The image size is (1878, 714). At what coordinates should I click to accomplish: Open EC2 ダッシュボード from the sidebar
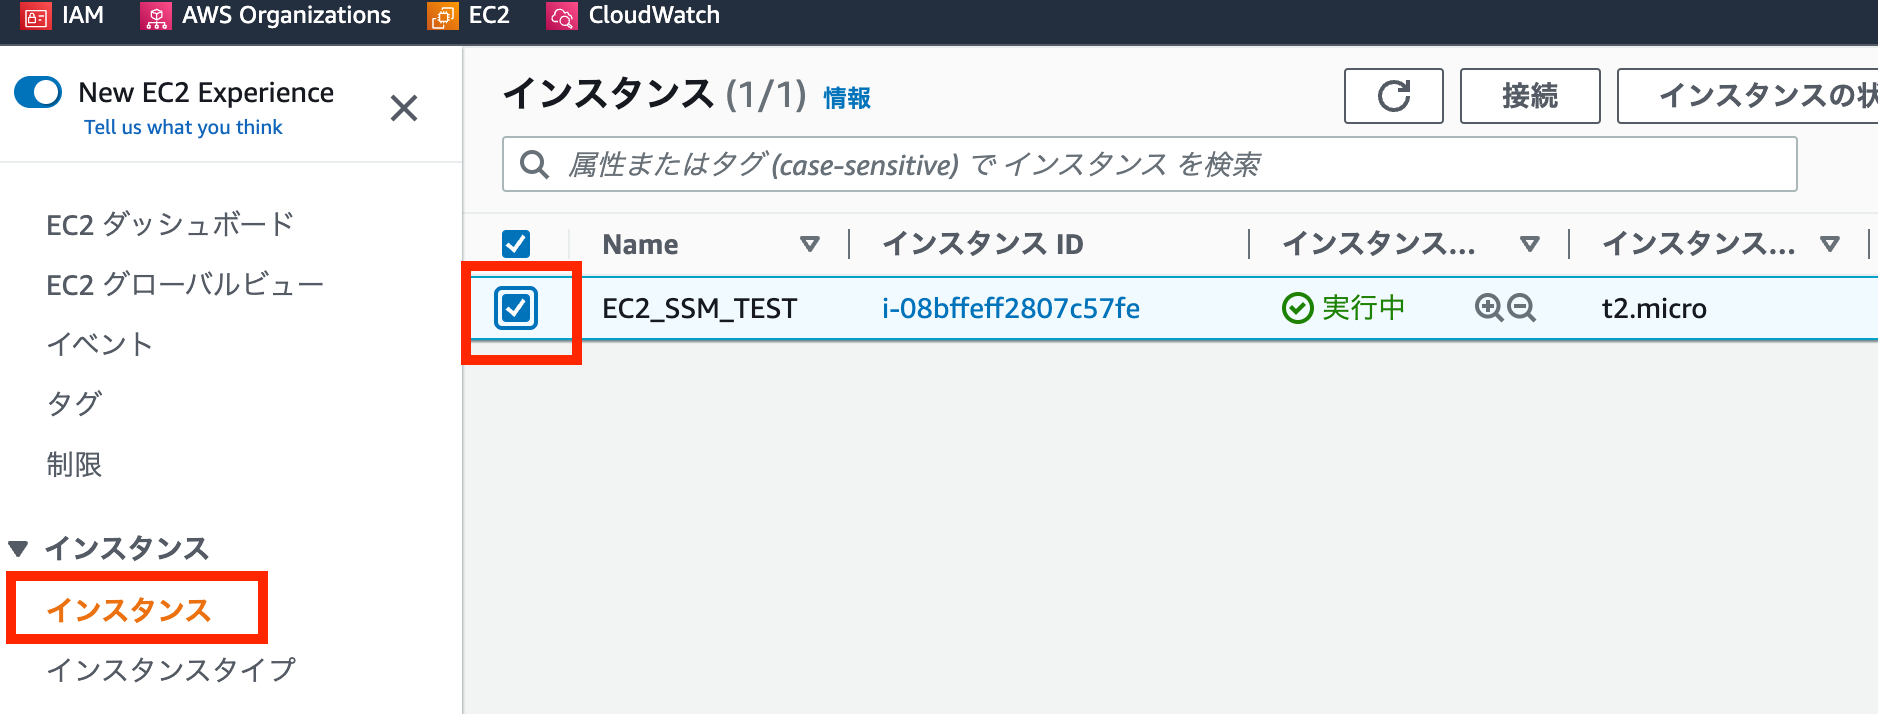(170, 224)
